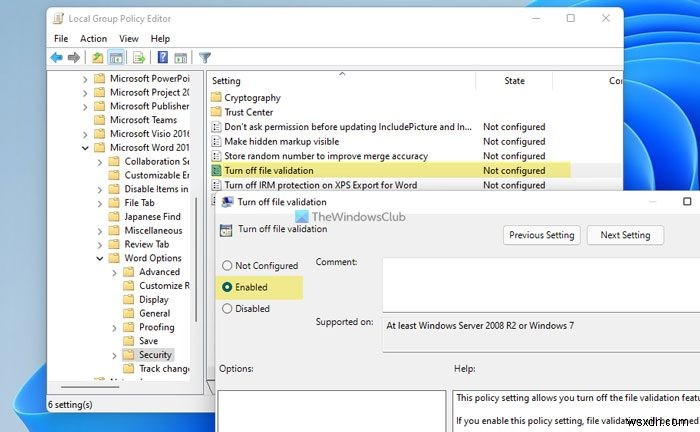This screenshot has width=700, height=432.
Task: Open the View menu
Action: pos(129,39)
